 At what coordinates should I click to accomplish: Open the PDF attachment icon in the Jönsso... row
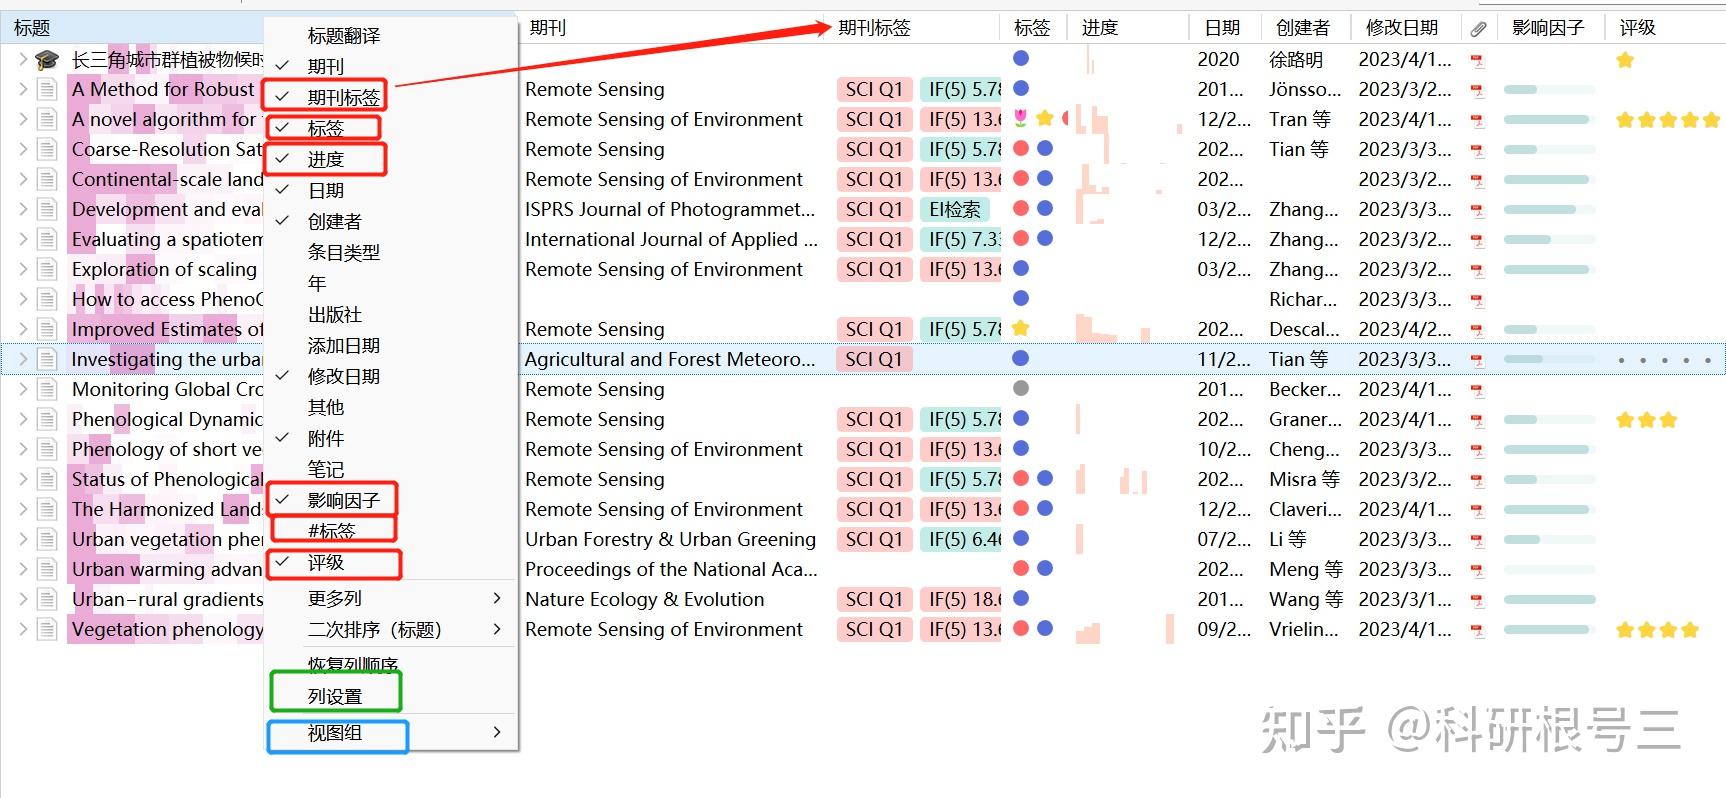1477,90
